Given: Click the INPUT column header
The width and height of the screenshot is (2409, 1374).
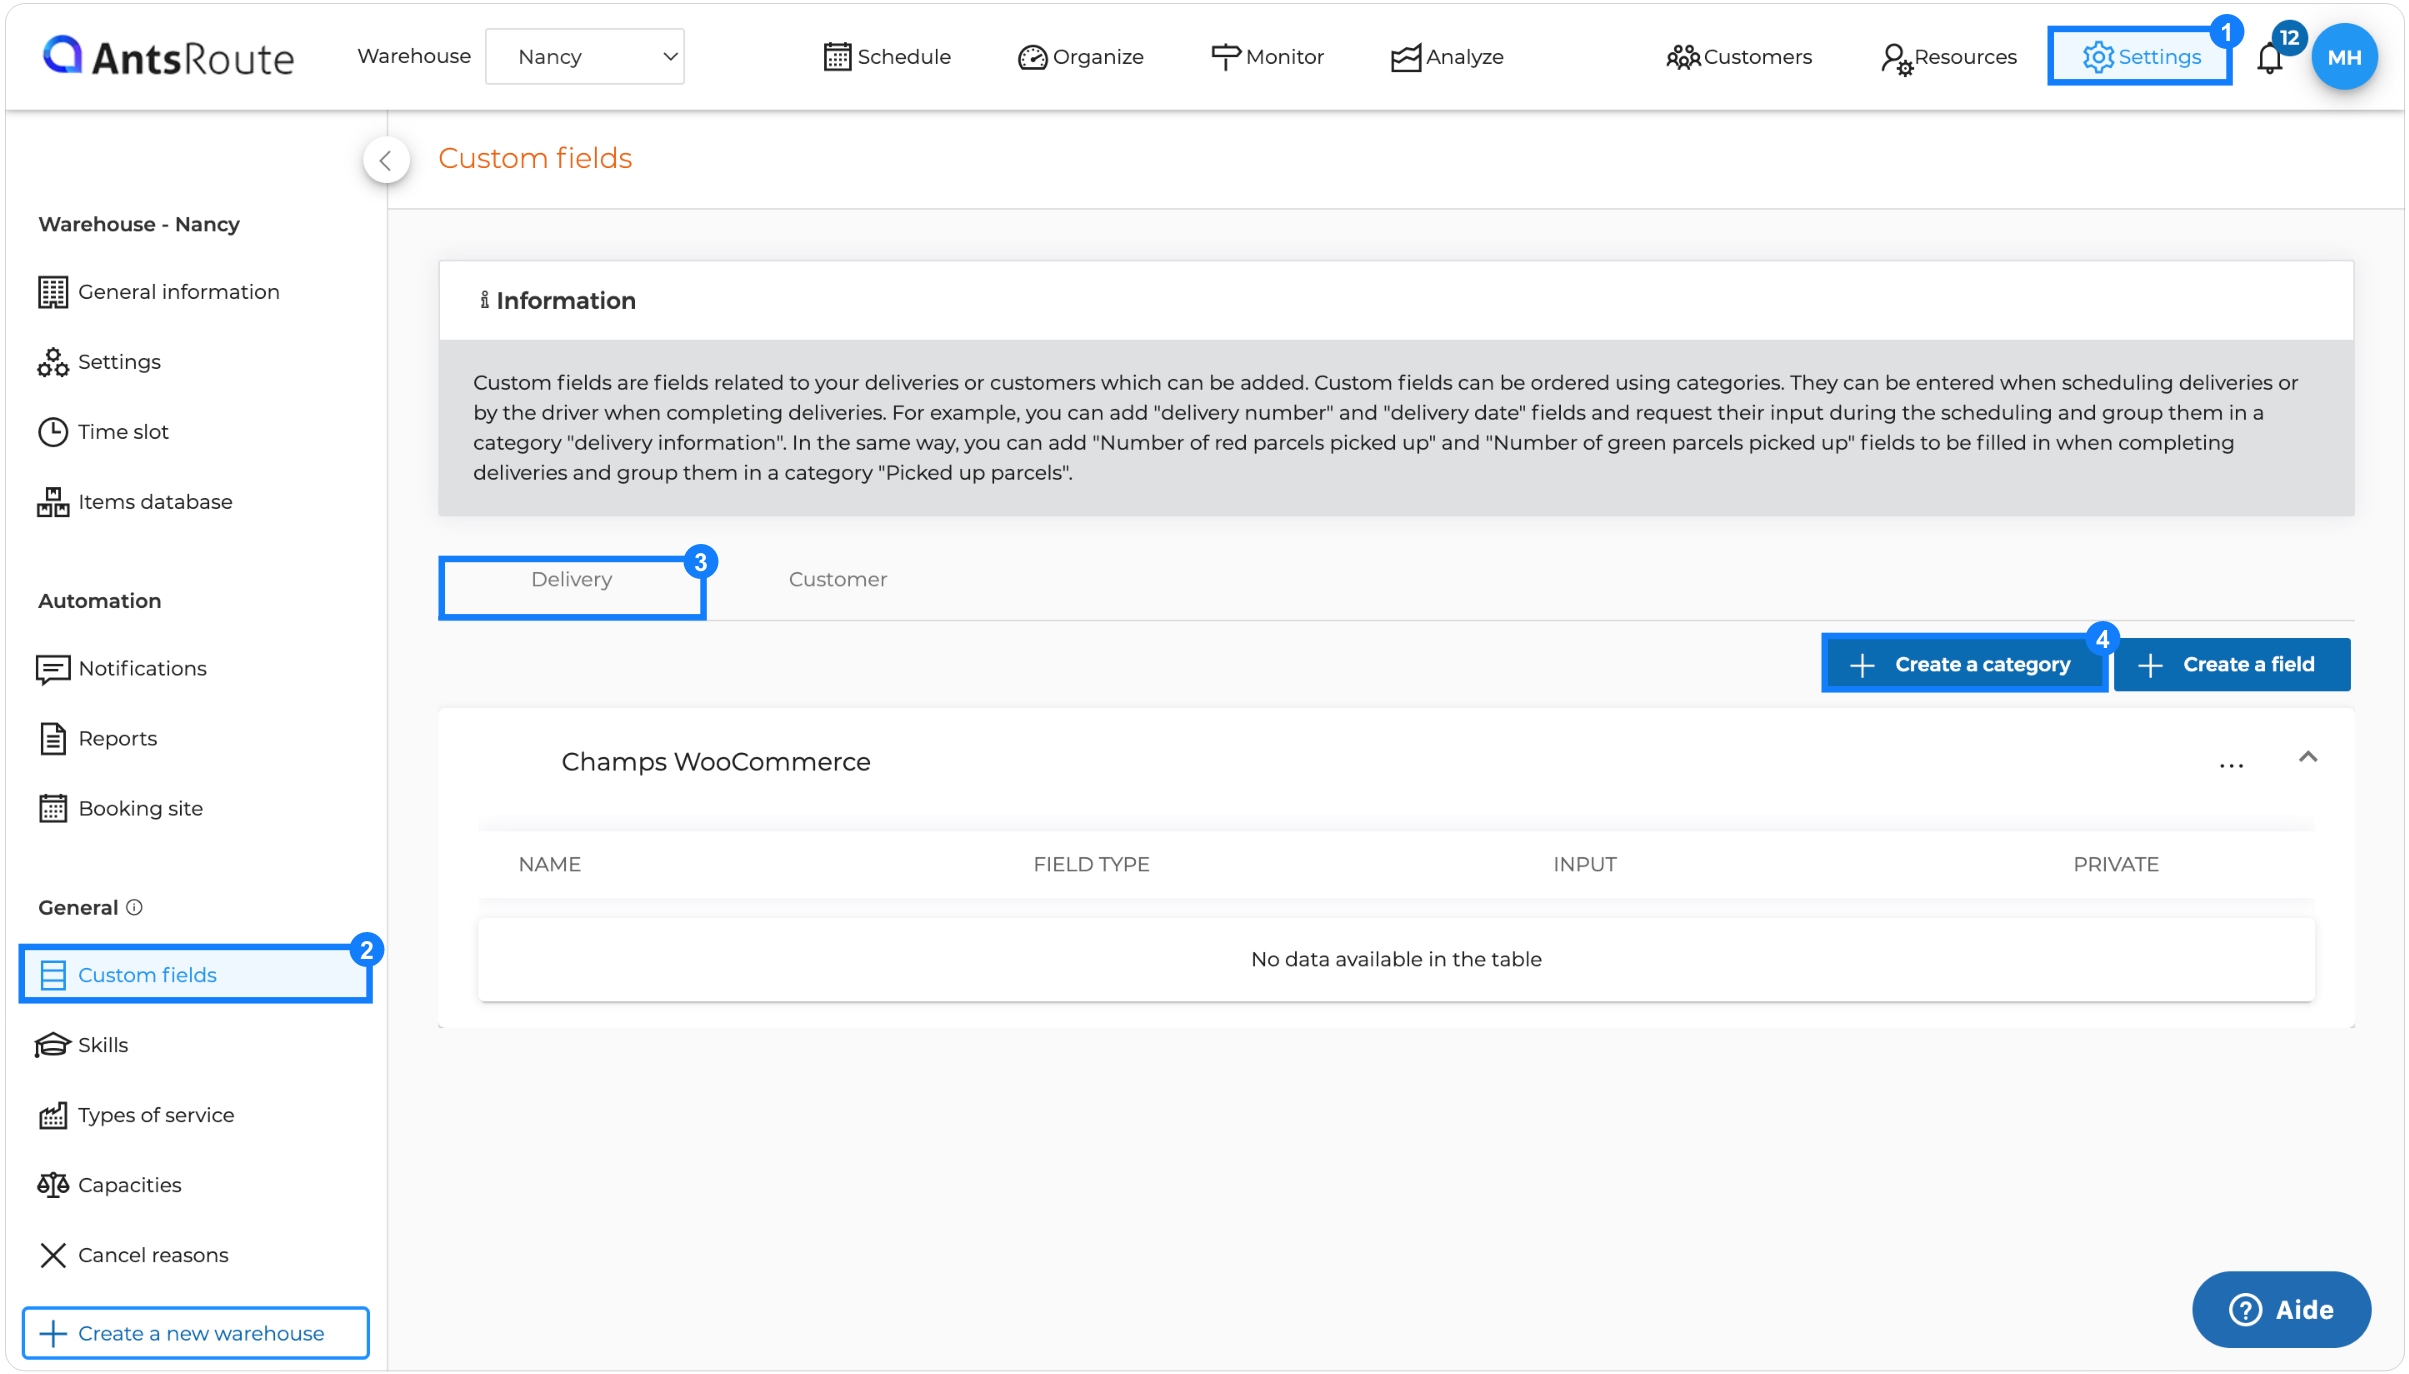Looking at the screenshot, I should 1584,864.
